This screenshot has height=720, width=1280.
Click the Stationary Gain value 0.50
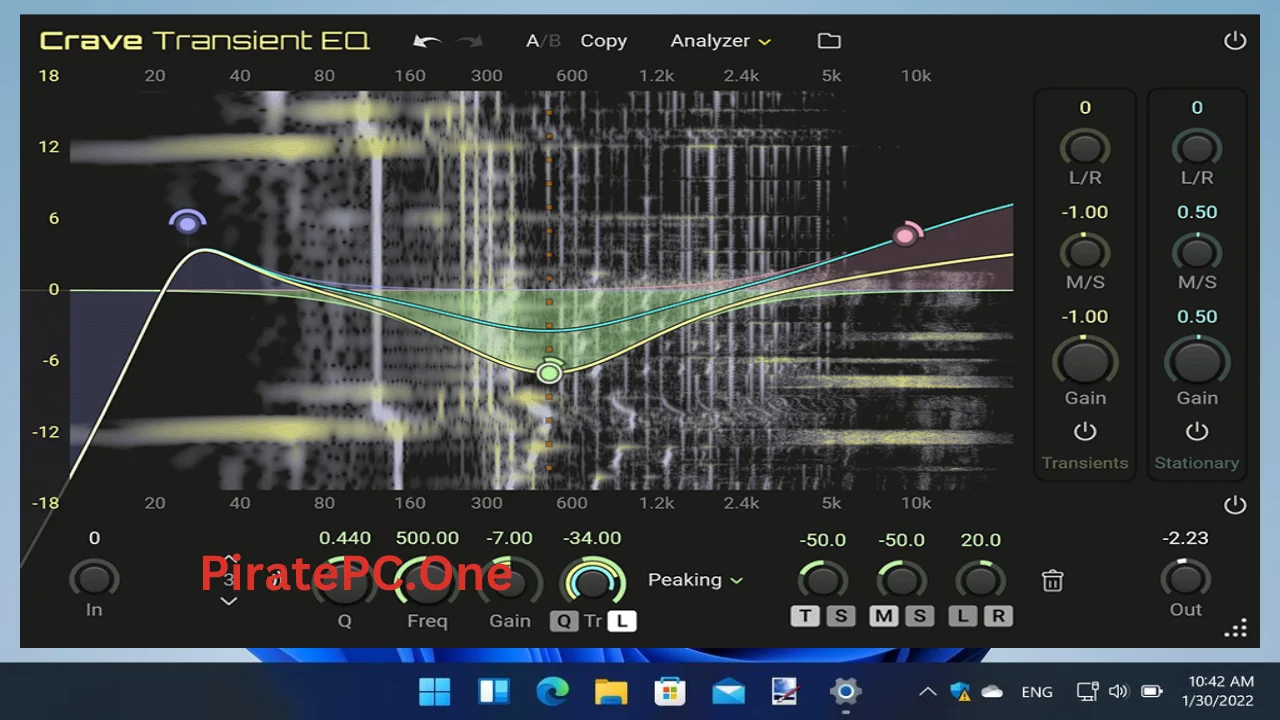click(x=1197, y=316)
